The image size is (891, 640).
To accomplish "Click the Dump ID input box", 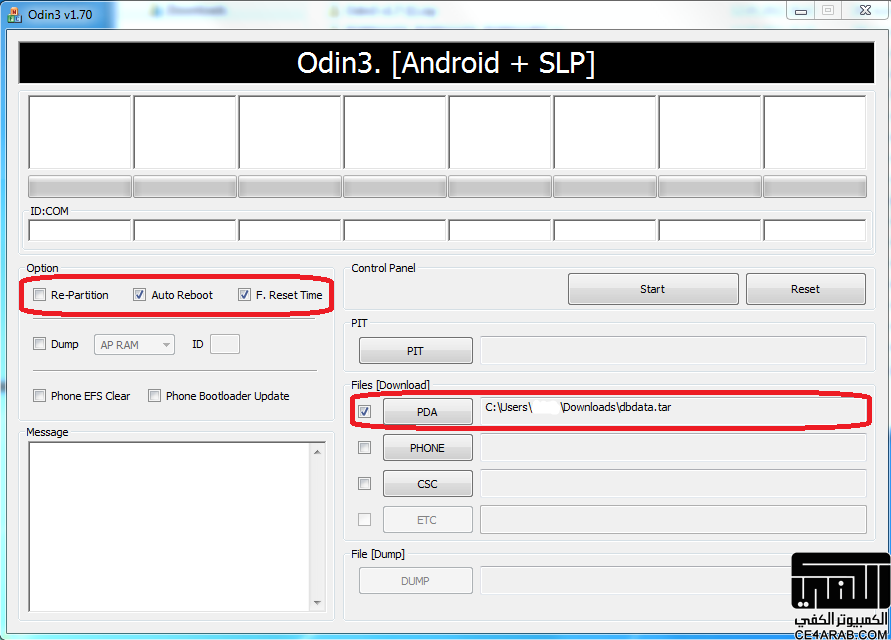I will click(224, 344).
